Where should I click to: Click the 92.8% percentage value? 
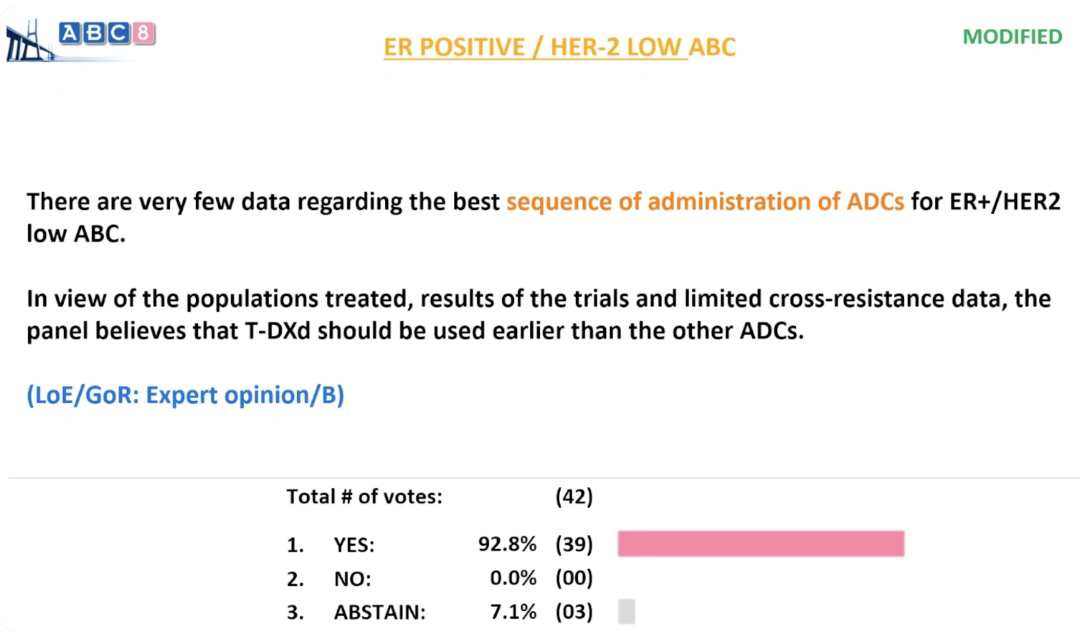(507, 545)
